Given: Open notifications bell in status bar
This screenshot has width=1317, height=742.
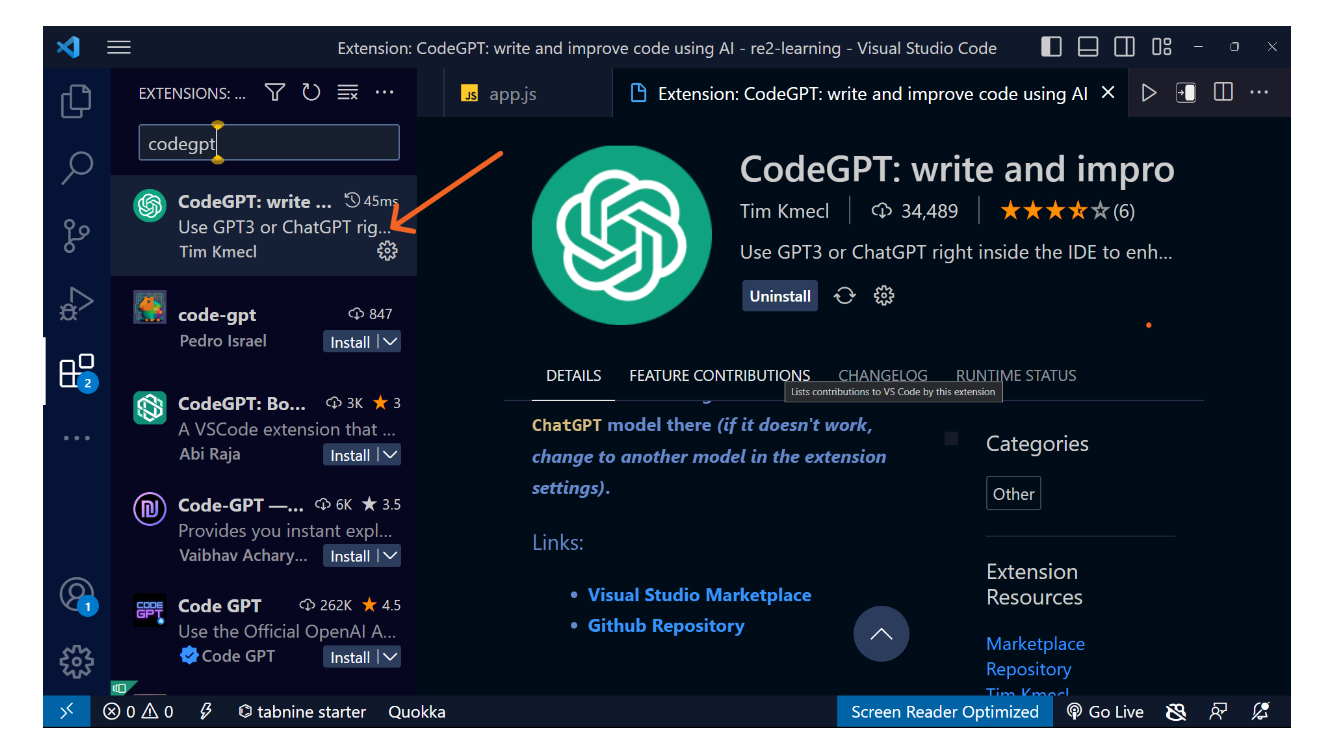Looking at the screenshot, I should [1261, 712].
